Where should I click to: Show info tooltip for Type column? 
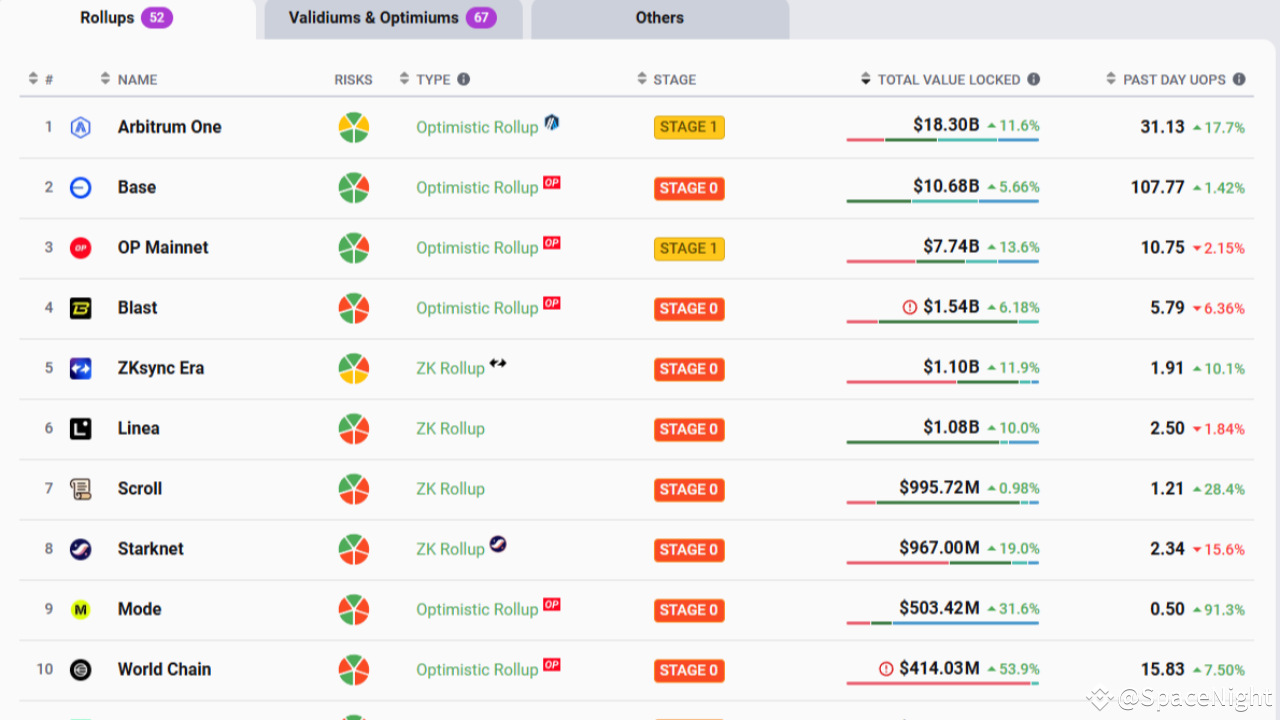click(463, 79)
